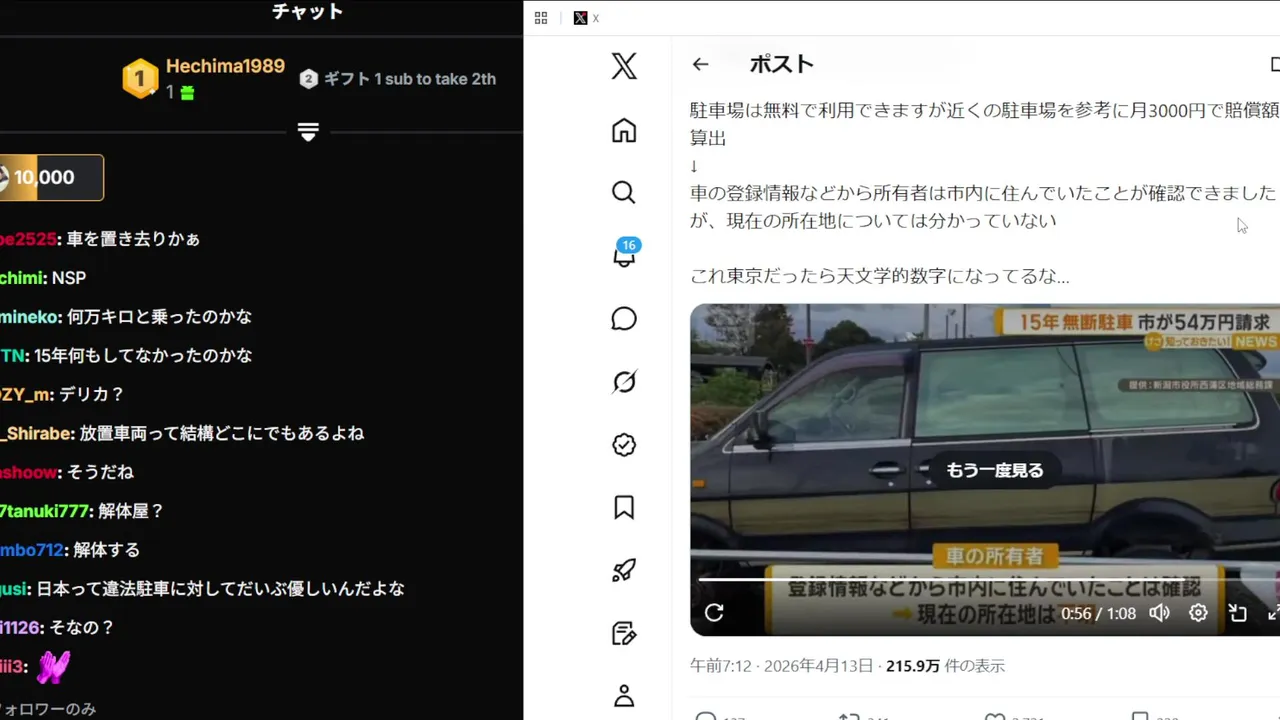The height and width of the screenshot is (720, 1280).
Task: Click chat message そうだね
Action: 100,473
